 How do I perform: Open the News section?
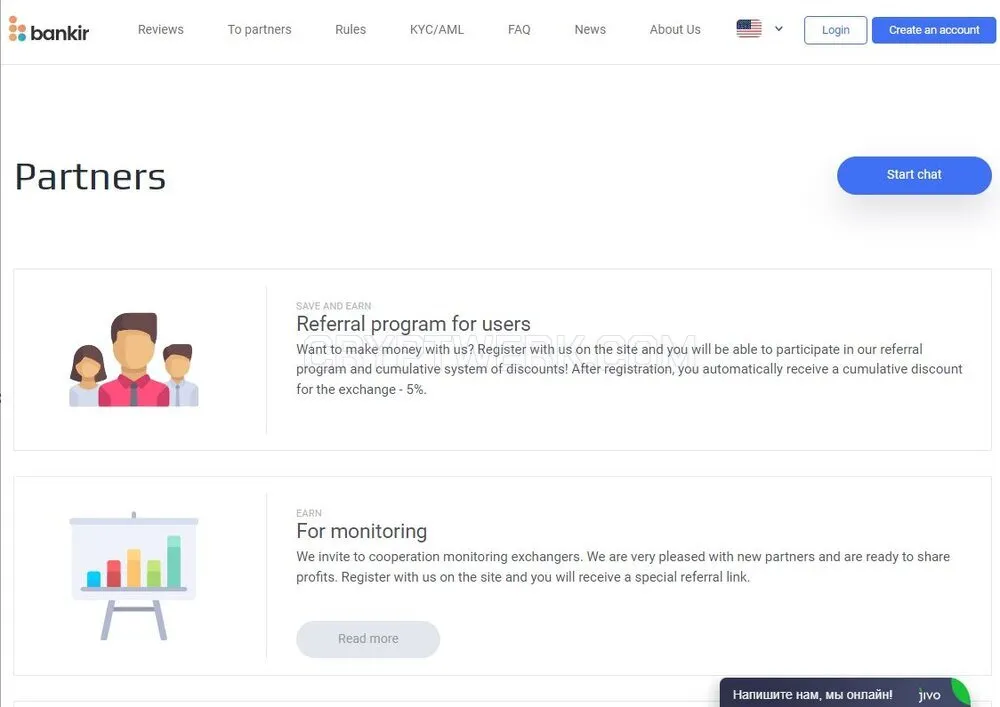tap(590, 29)
